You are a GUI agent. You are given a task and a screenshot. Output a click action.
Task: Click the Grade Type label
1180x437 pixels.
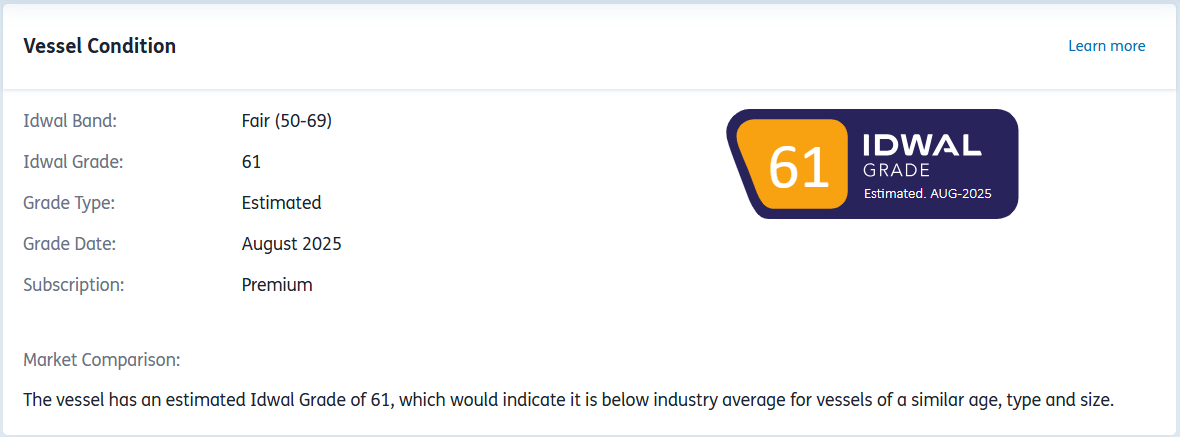point(68,203)
